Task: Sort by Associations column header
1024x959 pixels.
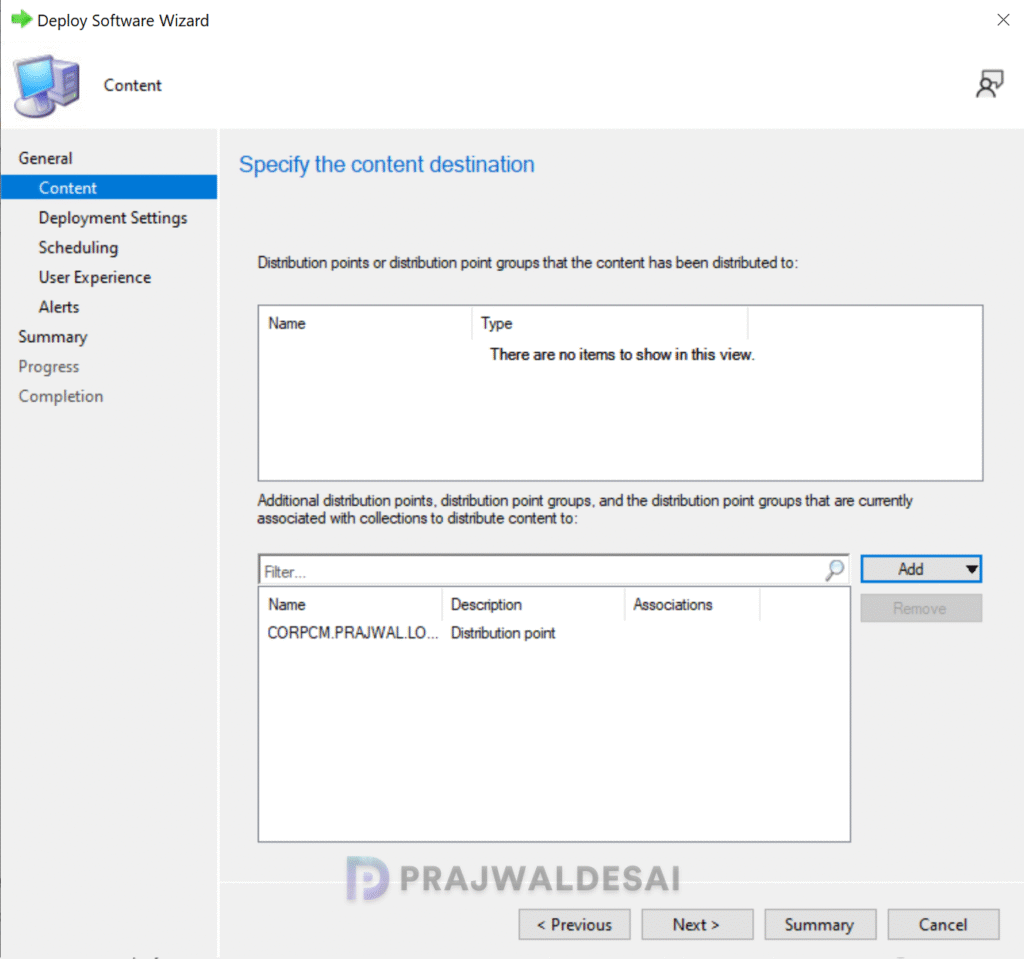Action: (x=692, y=604)
